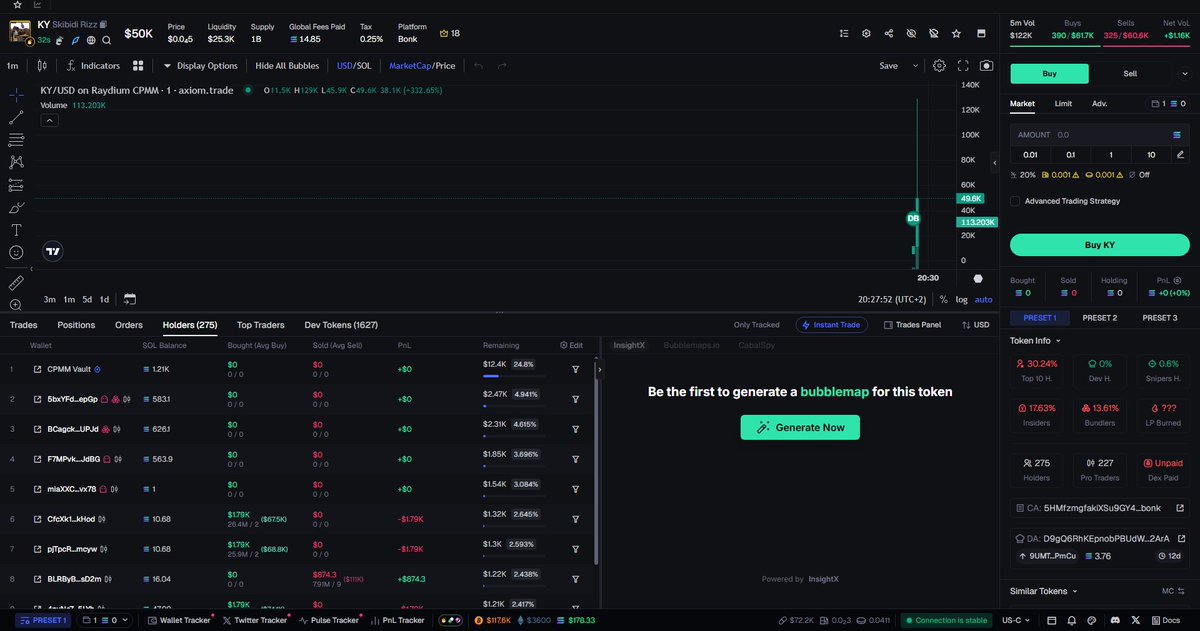The image size is (1200, 631).
Task: Switch to the Positions tab
Action: click(x=76, y=325)
